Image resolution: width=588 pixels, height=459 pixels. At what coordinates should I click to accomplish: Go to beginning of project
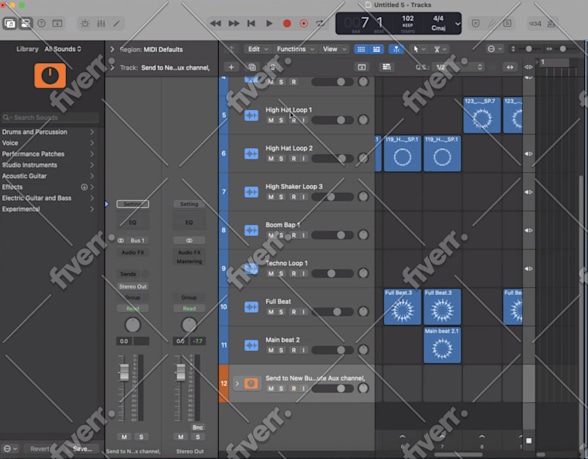coord(251,24)
